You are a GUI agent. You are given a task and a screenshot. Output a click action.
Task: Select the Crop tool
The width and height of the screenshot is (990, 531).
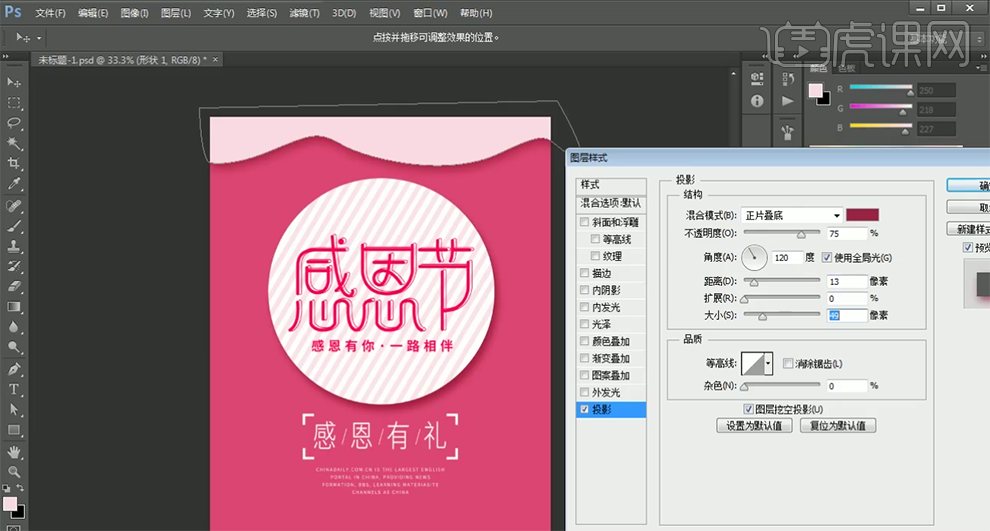point(14,164)
